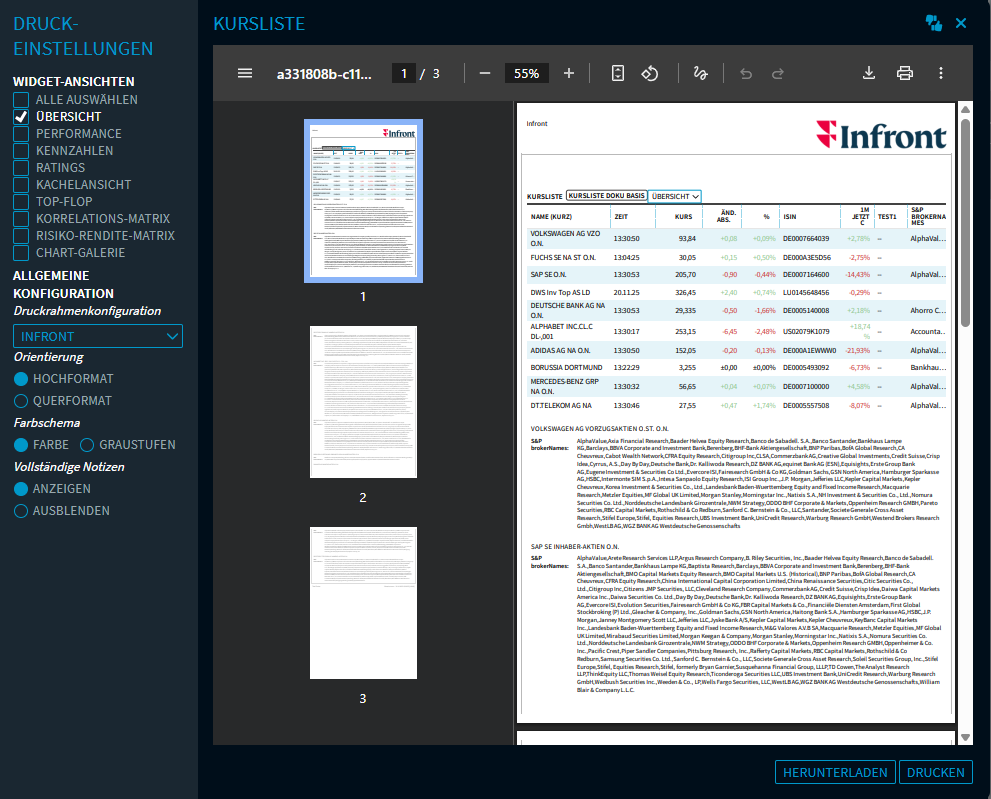Screen dimensions: 991x799
Task: Enable the Performance widget checkbox
Action: (x=21, y=134)
